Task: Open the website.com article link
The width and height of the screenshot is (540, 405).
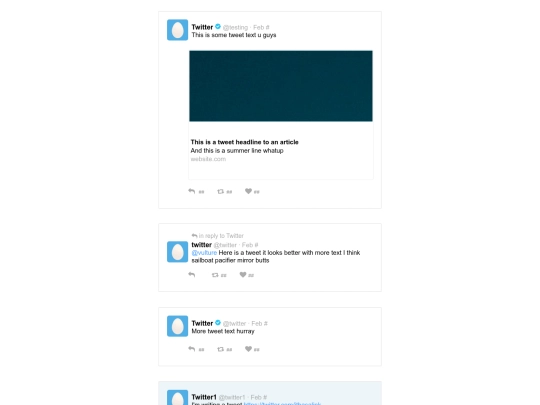Action: 208,159
